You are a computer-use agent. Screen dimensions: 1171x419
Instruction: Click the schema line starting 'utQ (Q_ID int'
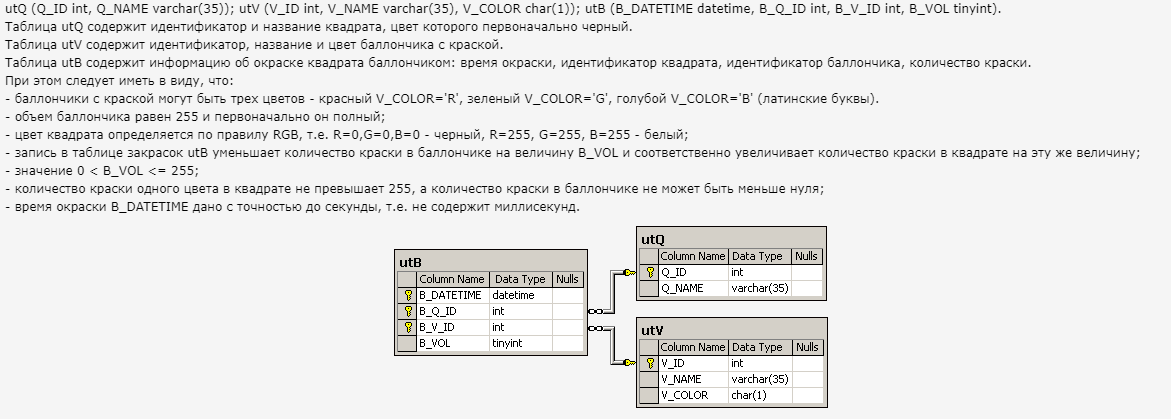click(503, 9)
